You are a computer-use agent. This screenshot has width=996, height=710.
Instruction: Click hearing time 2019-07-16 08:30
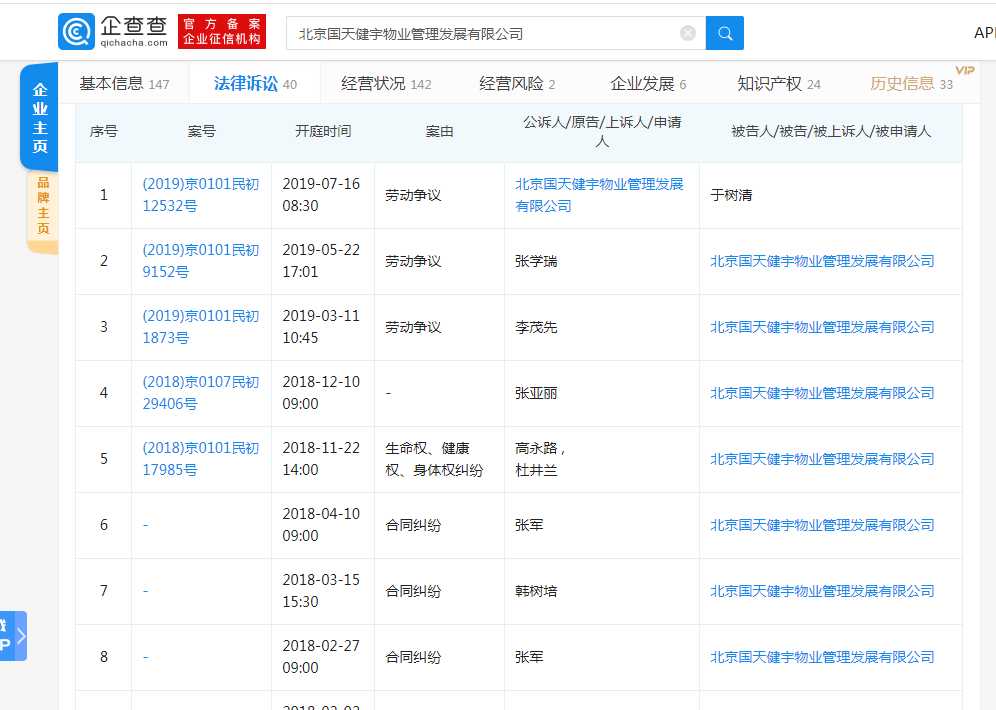tap(321, 195)
